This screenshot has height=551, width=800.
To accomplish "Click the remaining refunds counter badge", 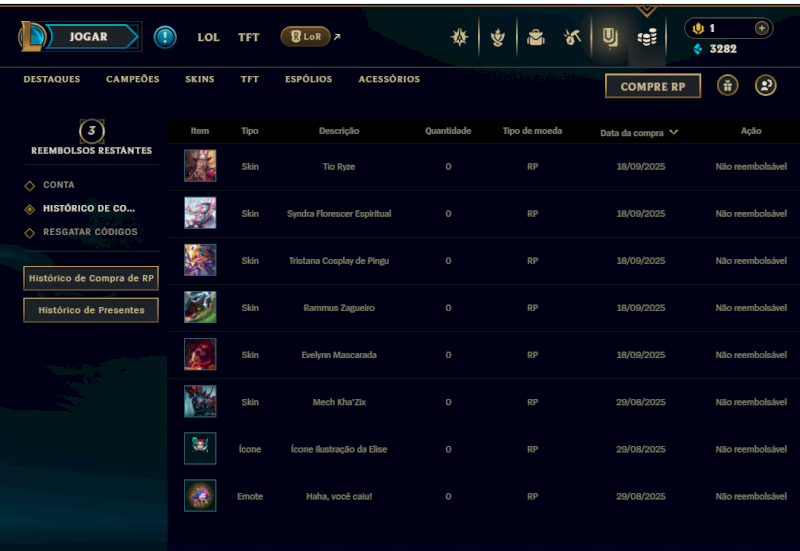I will 92,131.
